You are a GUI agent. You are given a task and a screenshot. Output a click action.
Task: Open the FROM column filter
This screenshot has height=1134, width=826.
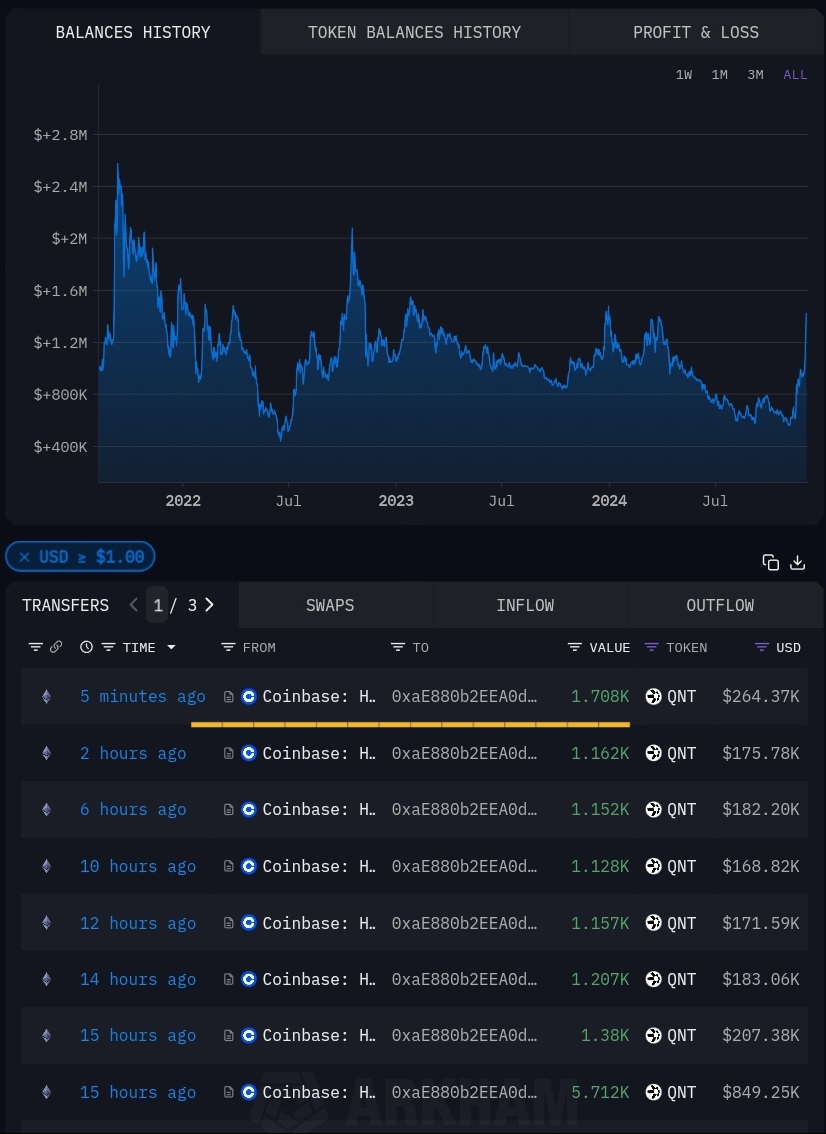[229, 647]
